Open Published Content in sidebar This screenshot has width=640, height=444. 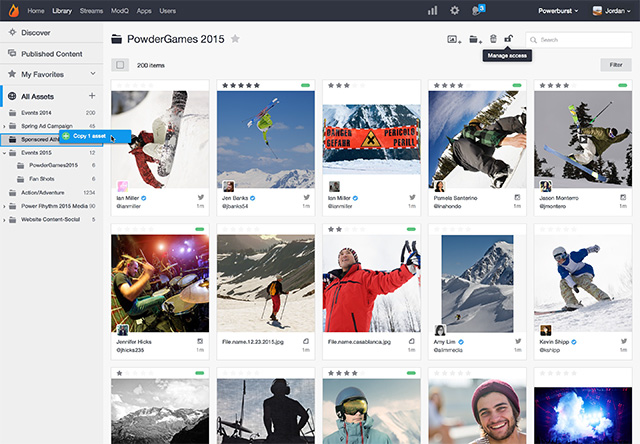tap(50, 53)
